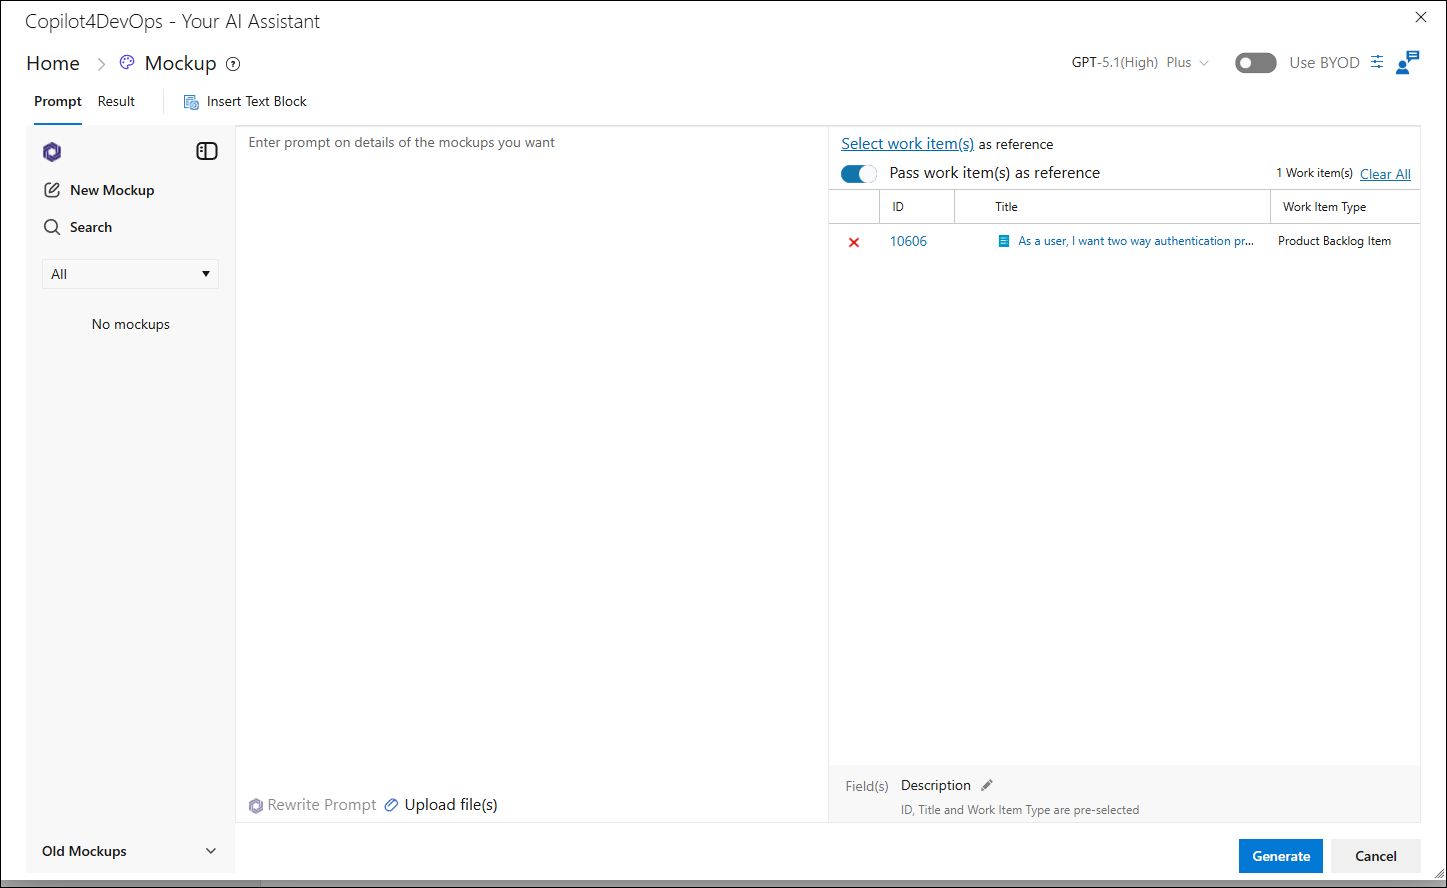Viewport: 1447px width, 888px height.
Task: Toggle the Use BYOD switch
Action: (1256, 63)
